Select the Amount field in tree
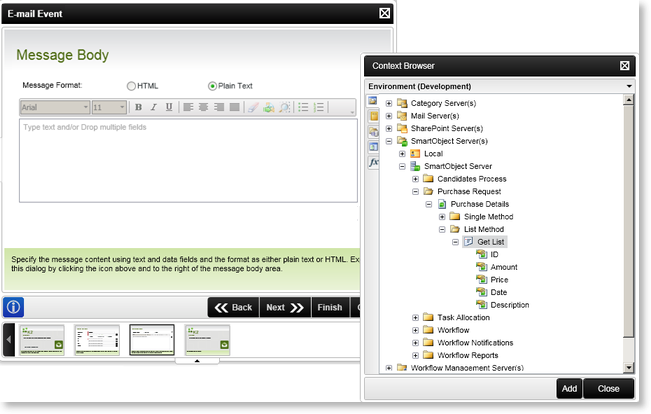This screenshot has width=651, height=414. tap(503, 267)
